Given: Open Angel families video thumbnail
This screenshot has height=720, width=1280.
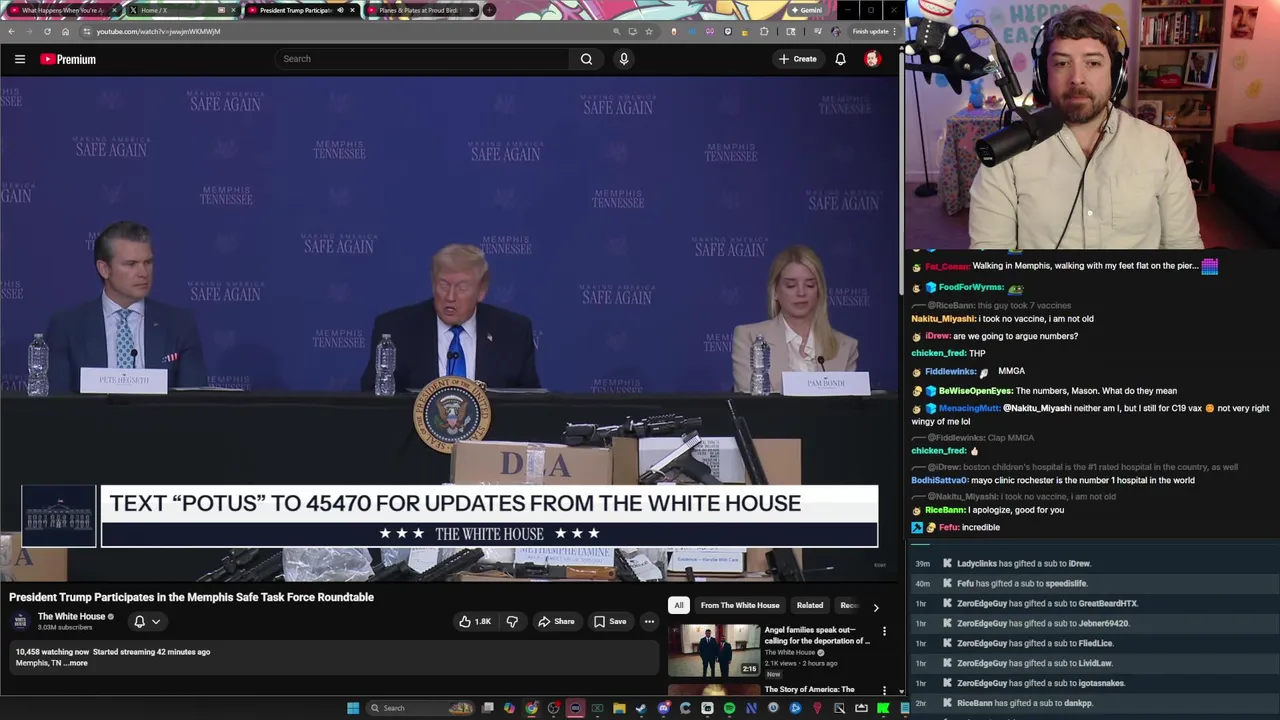Looking at the screenshot, I should coord(714,650).
